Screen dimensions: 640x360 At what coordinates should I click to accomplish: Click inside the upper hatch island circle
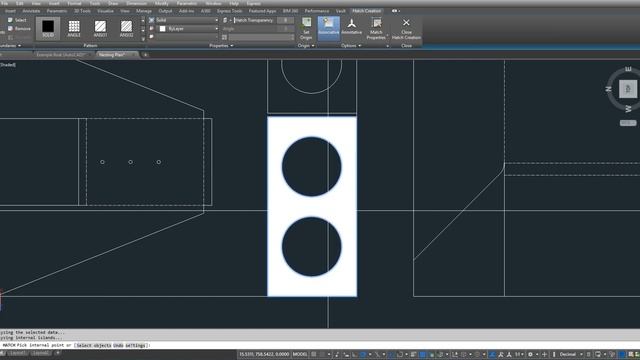[311, 167]
